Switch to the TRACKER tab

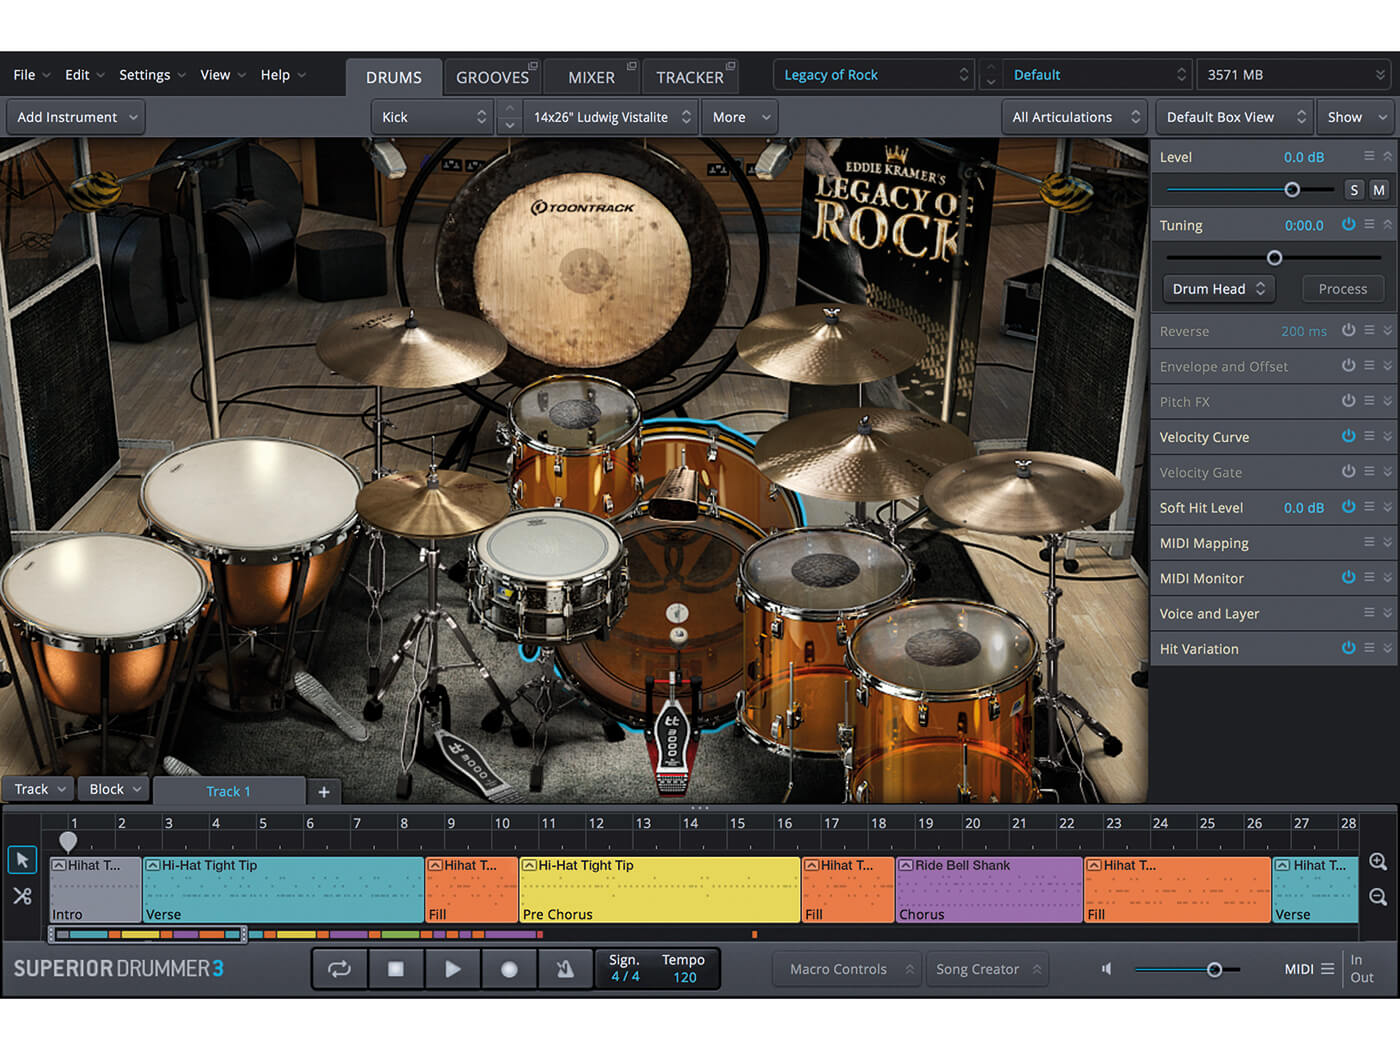pos(690,77)
